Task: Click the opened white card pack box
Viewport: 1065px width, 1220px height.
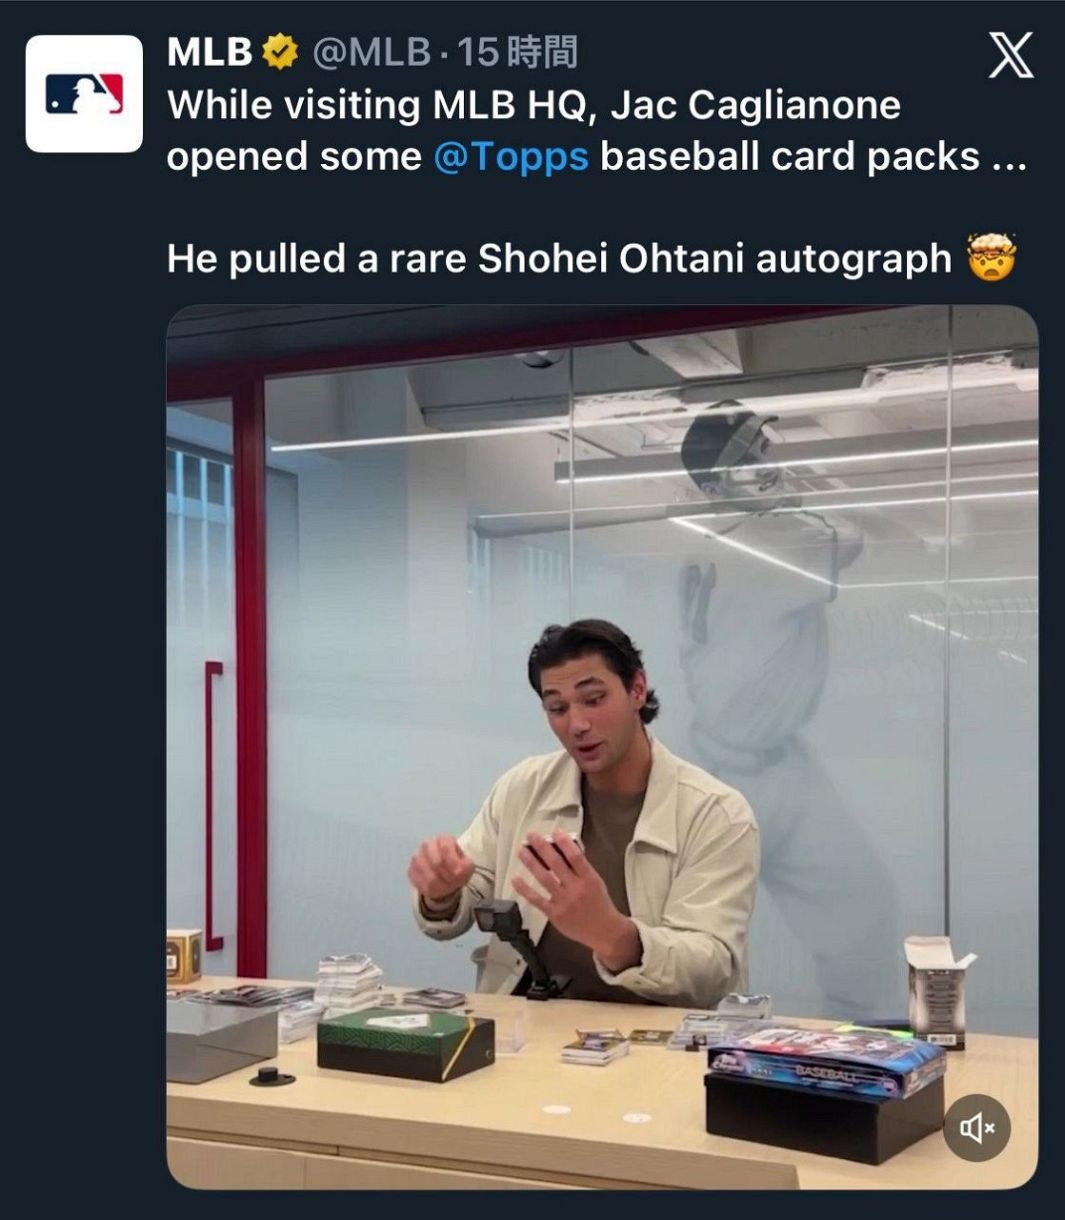Action: pyautogui.click(x=937, y=992)
